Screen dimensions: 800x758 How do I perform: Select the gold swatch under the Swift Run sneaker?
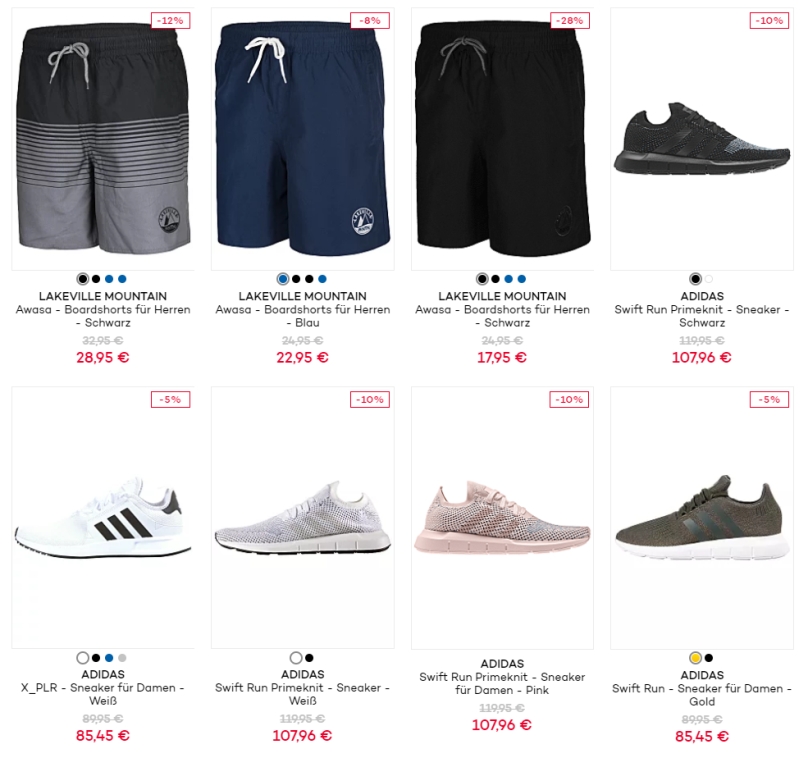[695, 658]
